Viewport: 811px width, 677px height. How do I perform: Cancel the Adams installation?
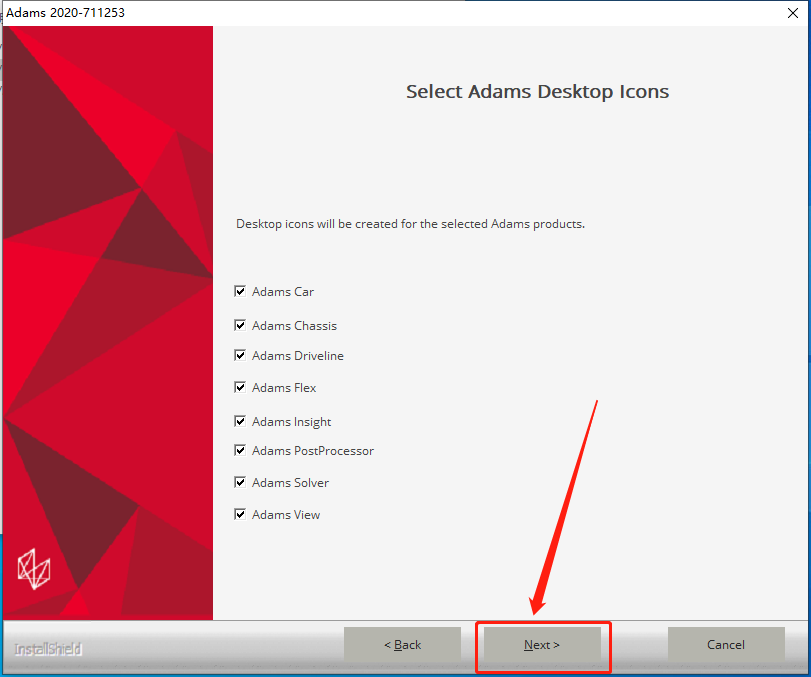click(726, 644)
